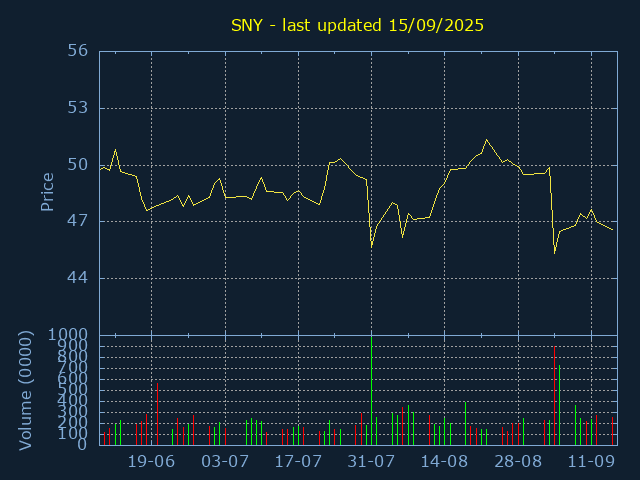Click the price axis label 56
The width and height of the screenshot is (640, 480).
(78, 51)
